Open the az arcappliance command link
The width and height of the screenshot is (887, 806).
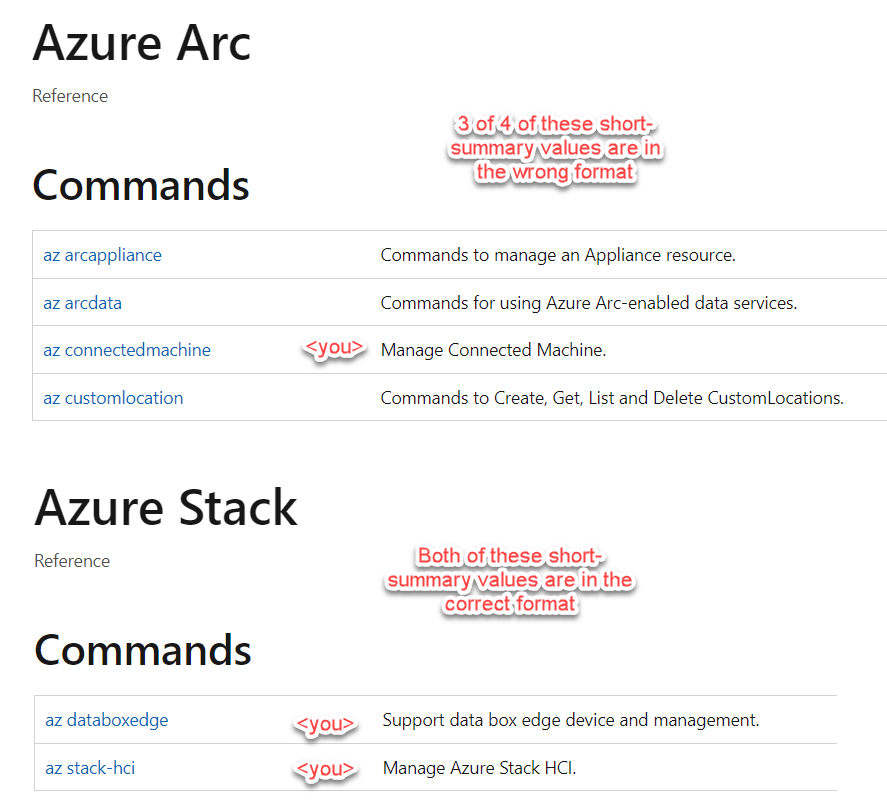click(x=102, y=255)
